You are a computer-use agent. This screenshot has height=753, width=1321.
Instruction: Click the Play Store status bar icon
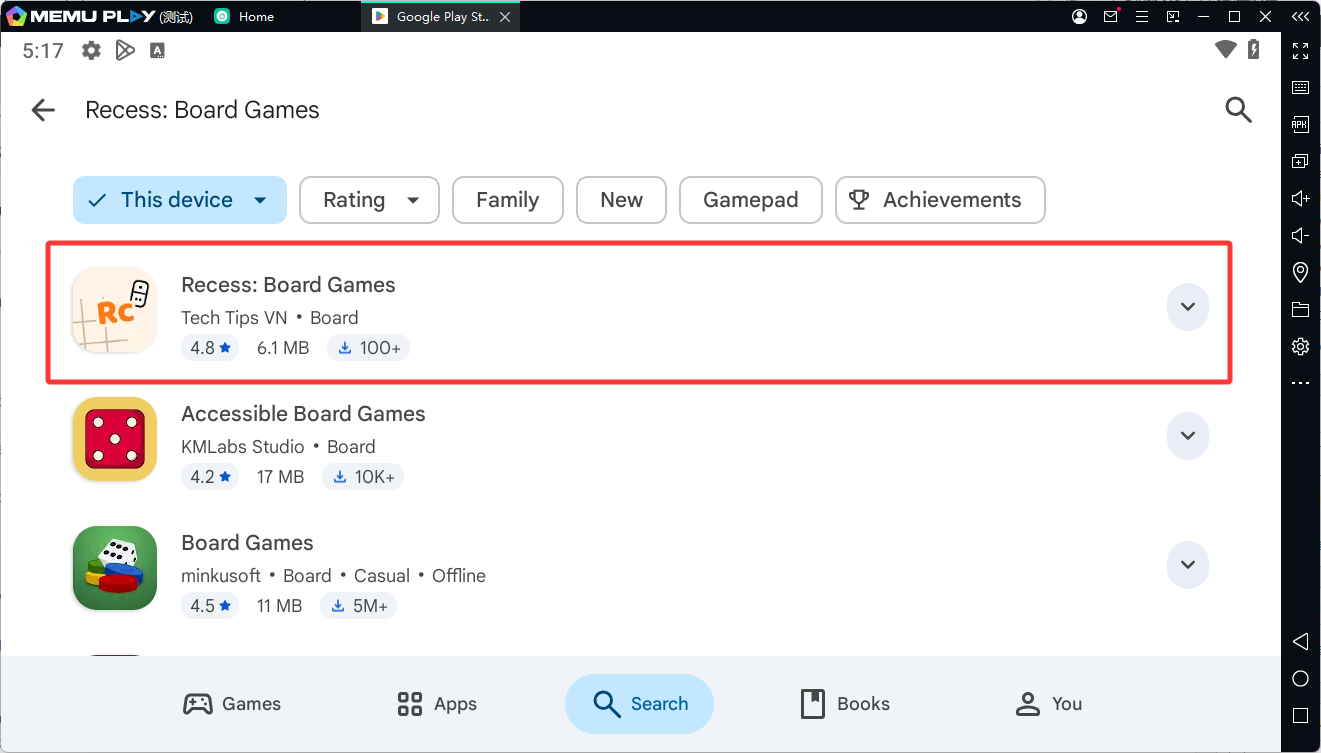pos(125,50)
